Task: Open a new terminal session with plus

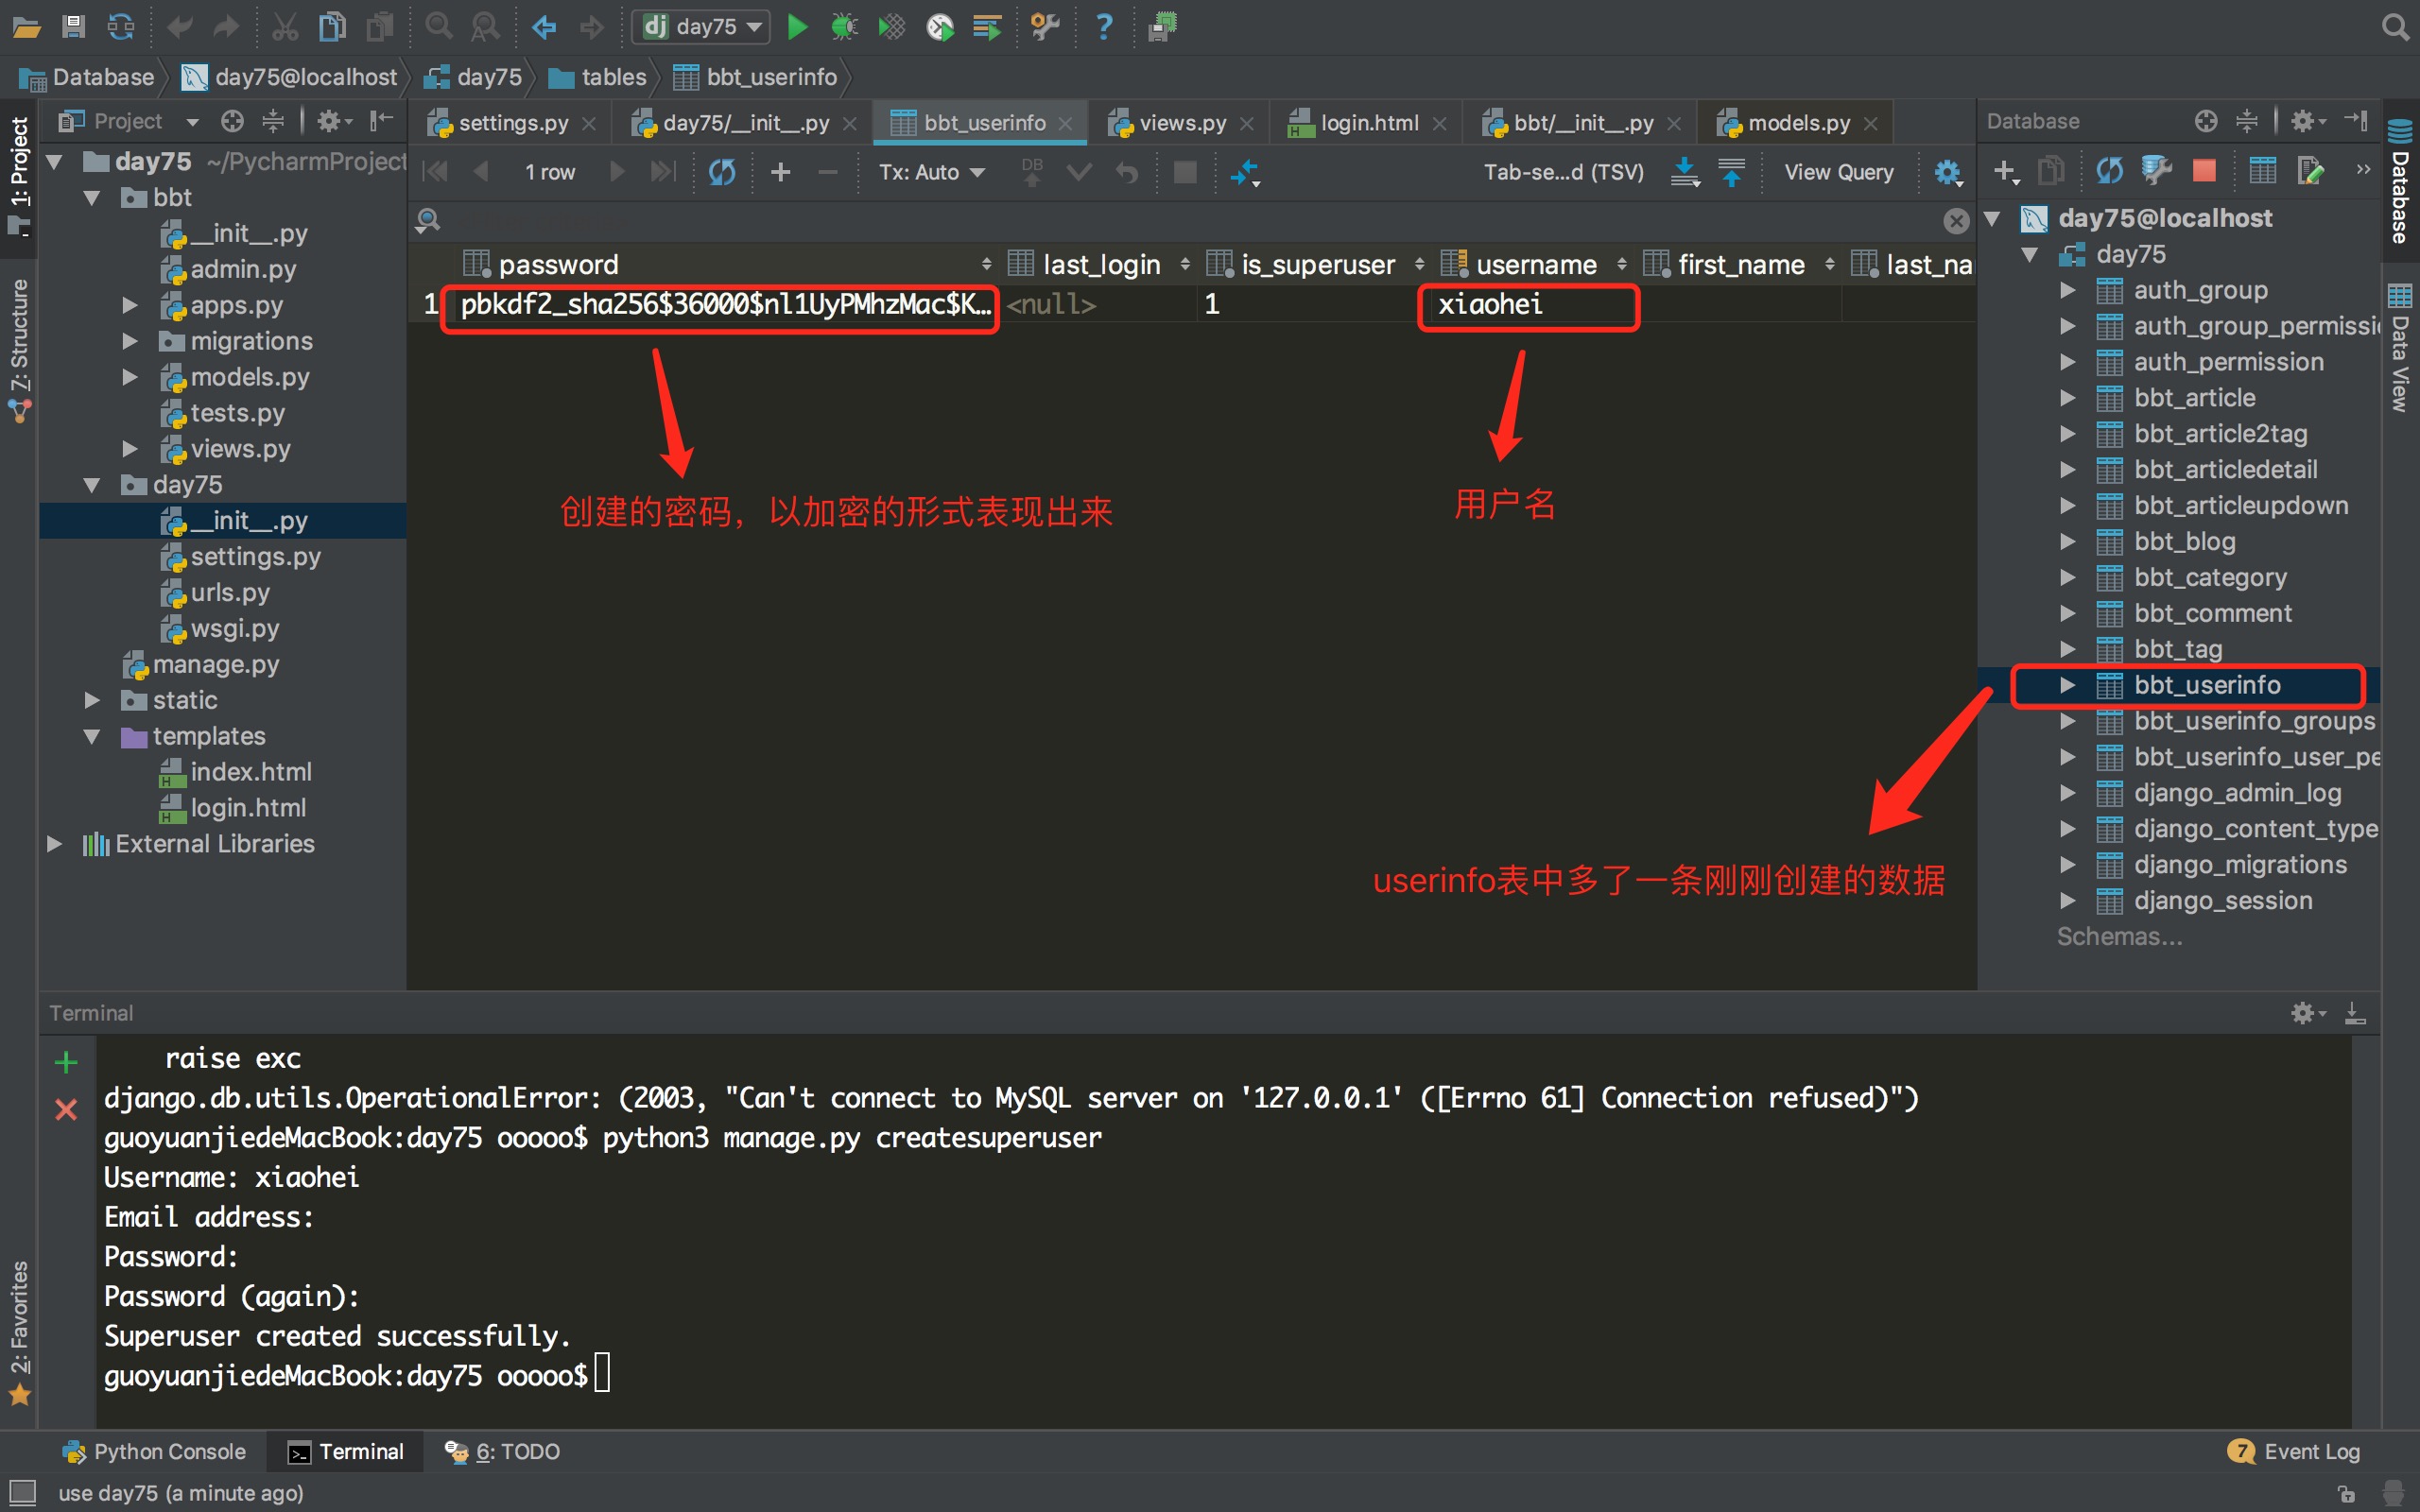Action: (x=66, y=1061)
